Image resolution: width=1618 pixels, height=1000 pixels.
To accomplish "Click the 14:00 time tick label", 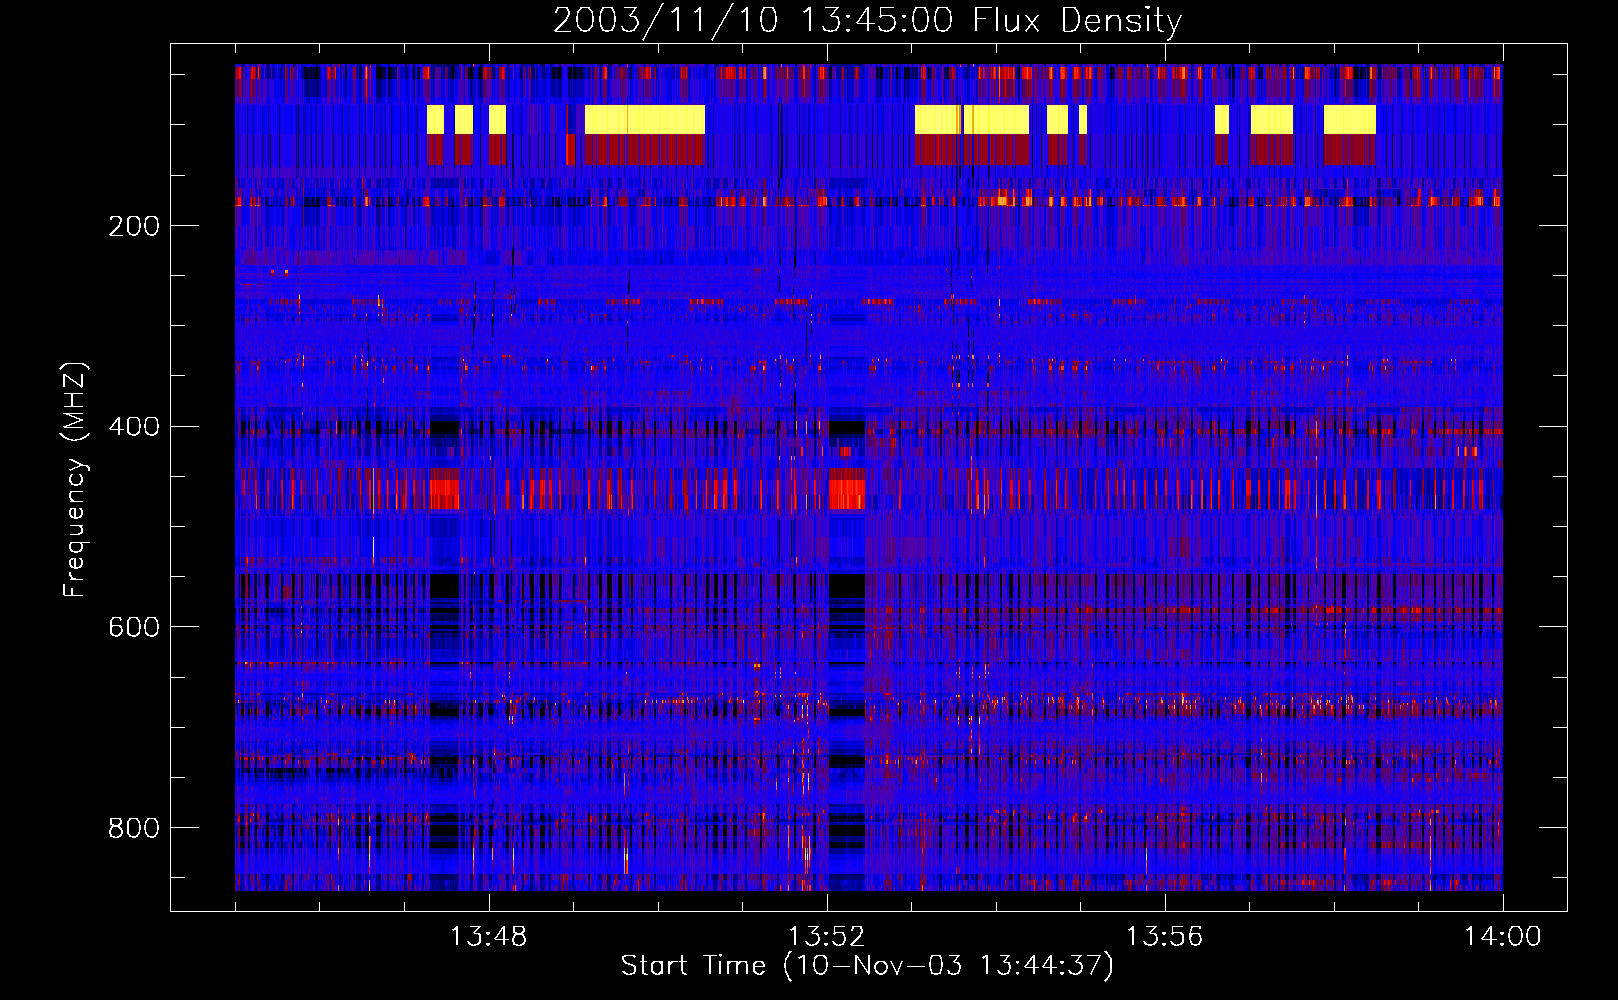I will pyautogui.click(x=1502, y=937).
